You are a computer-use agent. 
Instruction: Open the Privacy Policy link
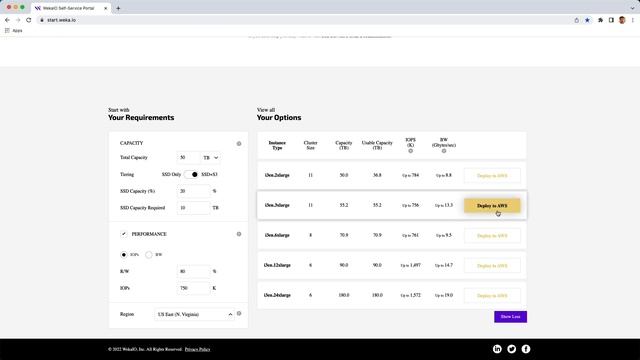197,349
